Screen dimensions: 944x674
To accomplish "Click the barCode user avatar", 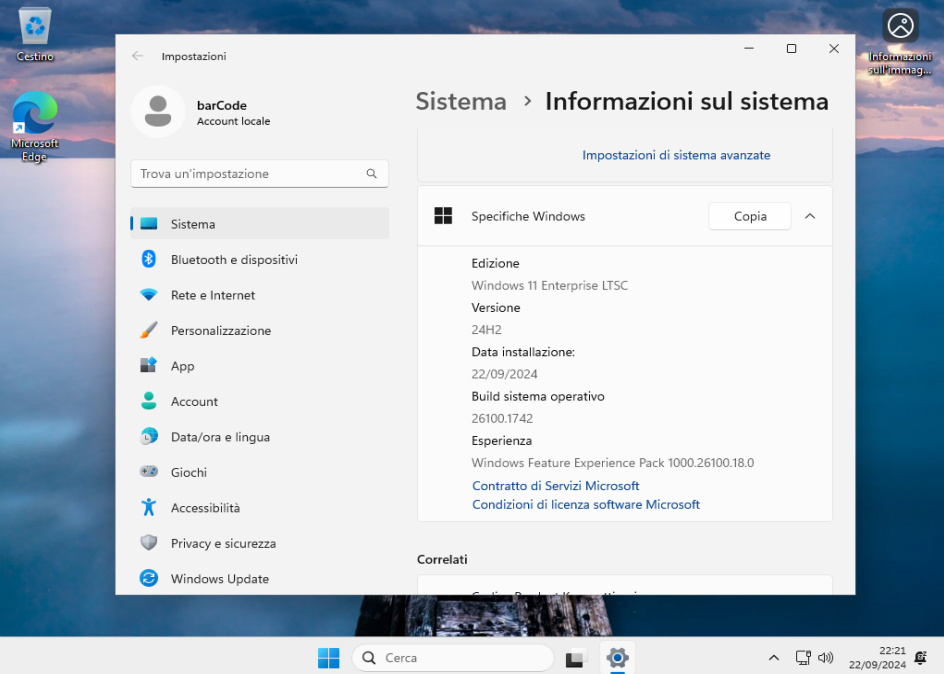I will [158, 111].
